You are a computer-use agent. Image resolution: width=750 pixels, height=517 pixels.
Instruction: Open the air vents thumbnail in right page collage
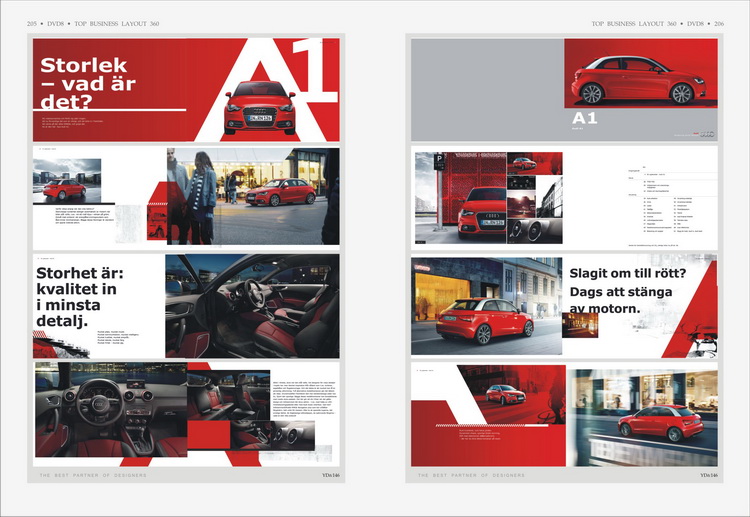[x=534, y=231]
